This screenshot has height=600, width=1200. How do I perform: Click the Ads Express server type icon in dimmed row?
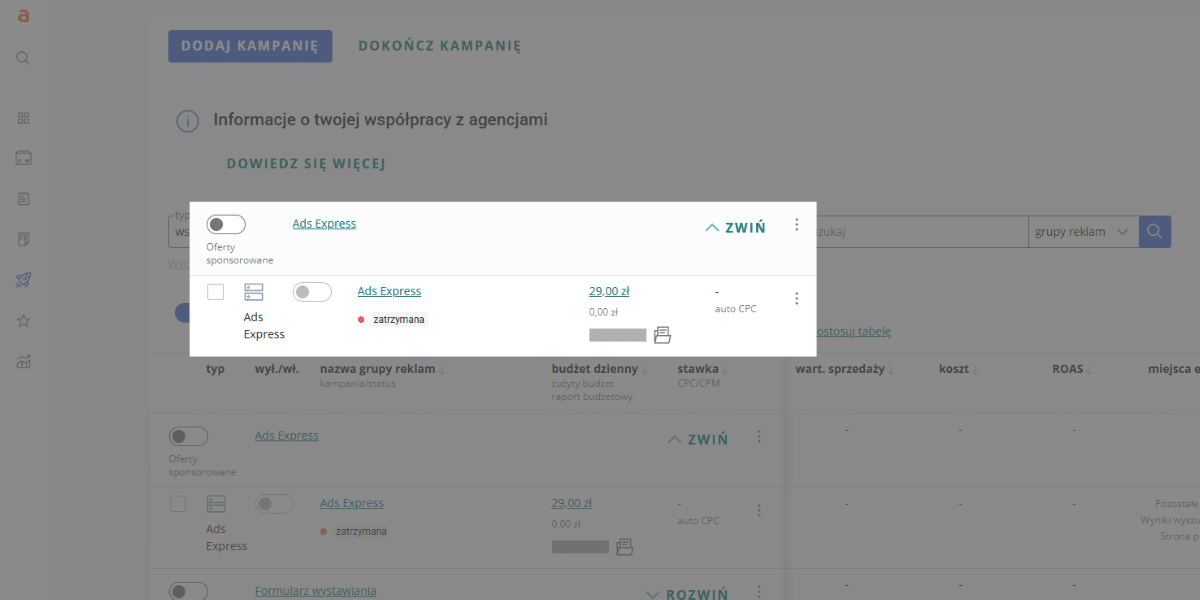click(216, 504)
